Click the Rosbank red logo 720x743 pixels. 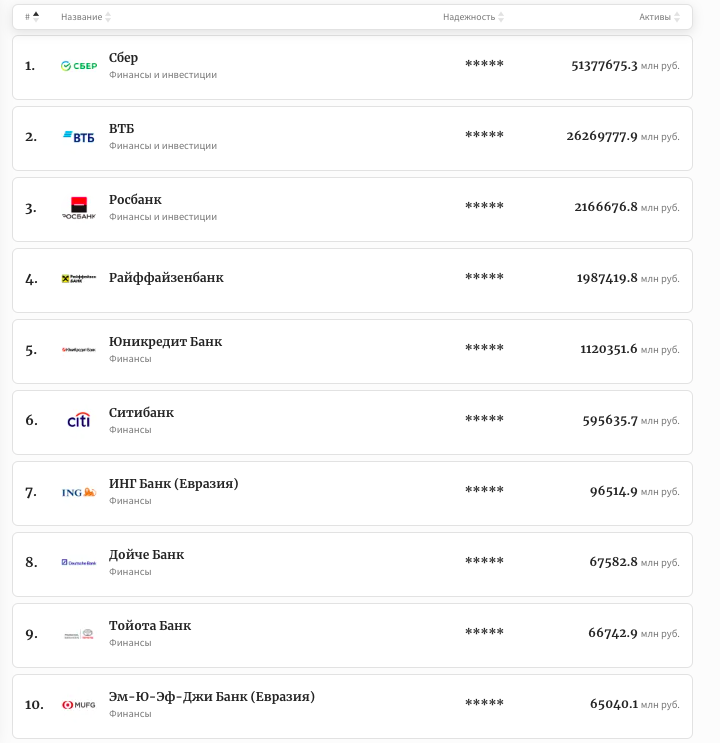click(79, 208)
